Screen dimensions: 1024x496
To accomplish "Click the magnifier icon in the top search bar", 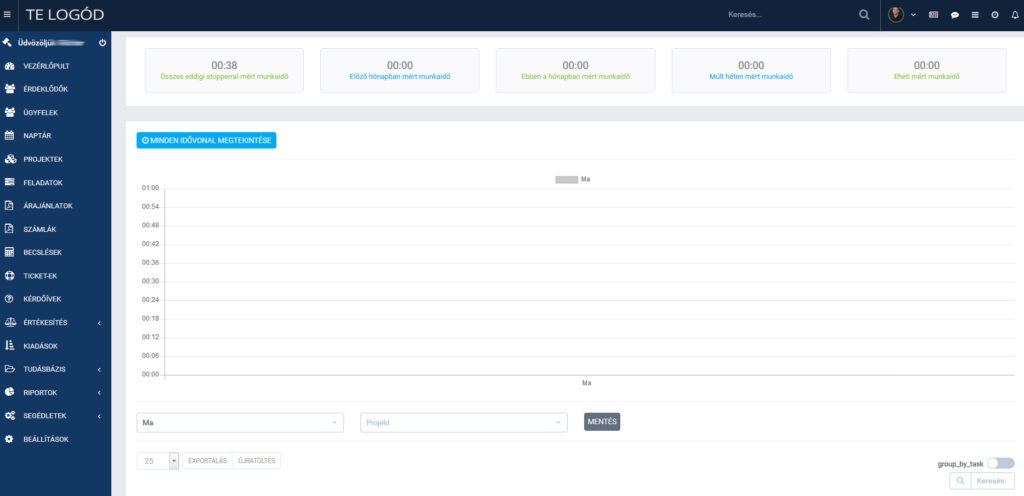I will pos(864,15).
